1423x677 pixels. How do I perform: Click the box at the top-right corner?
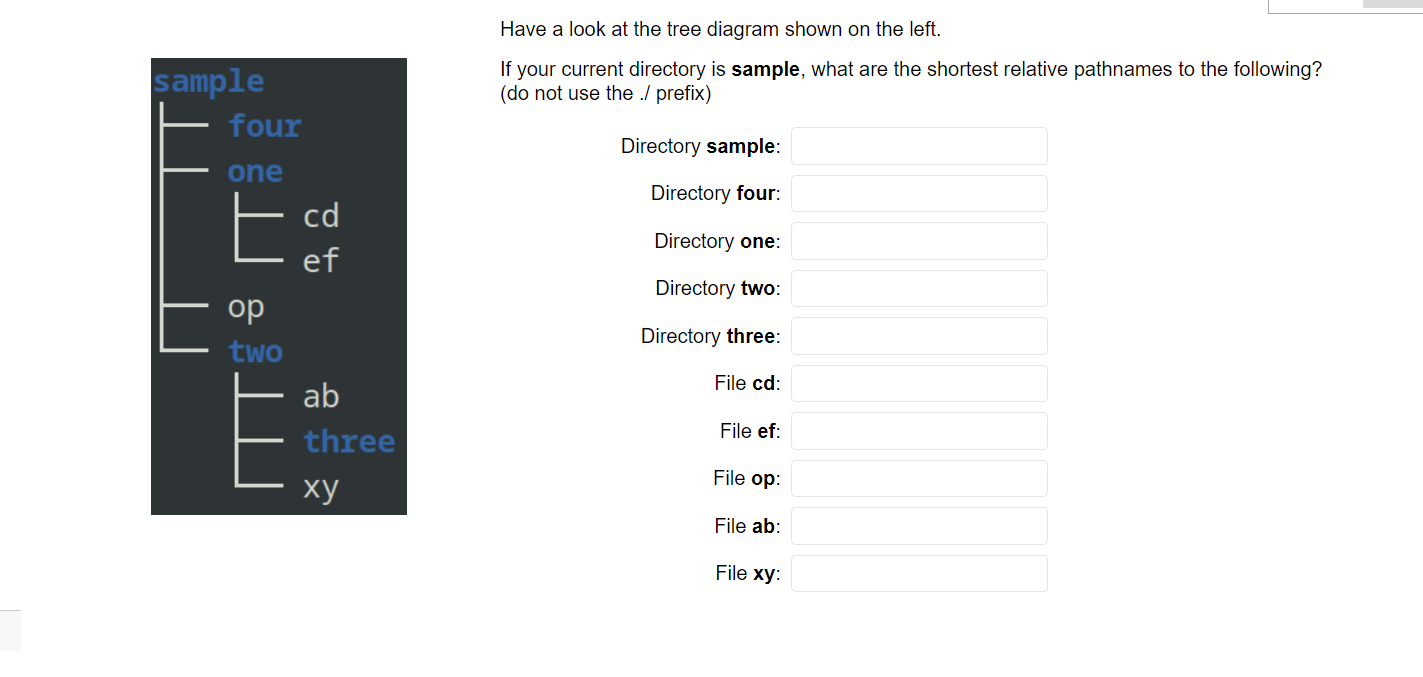[x=1345, y=6]
